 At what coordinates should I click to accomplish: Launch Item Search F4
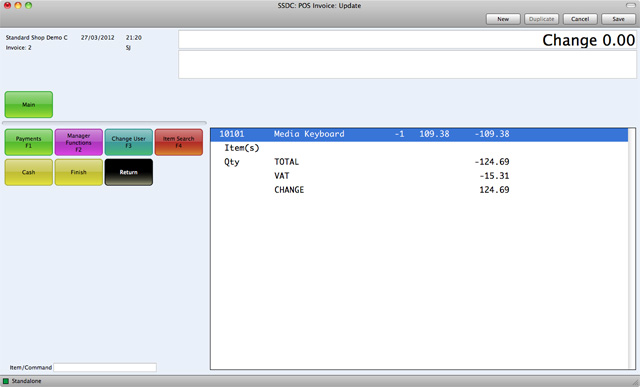click(179, 142)
